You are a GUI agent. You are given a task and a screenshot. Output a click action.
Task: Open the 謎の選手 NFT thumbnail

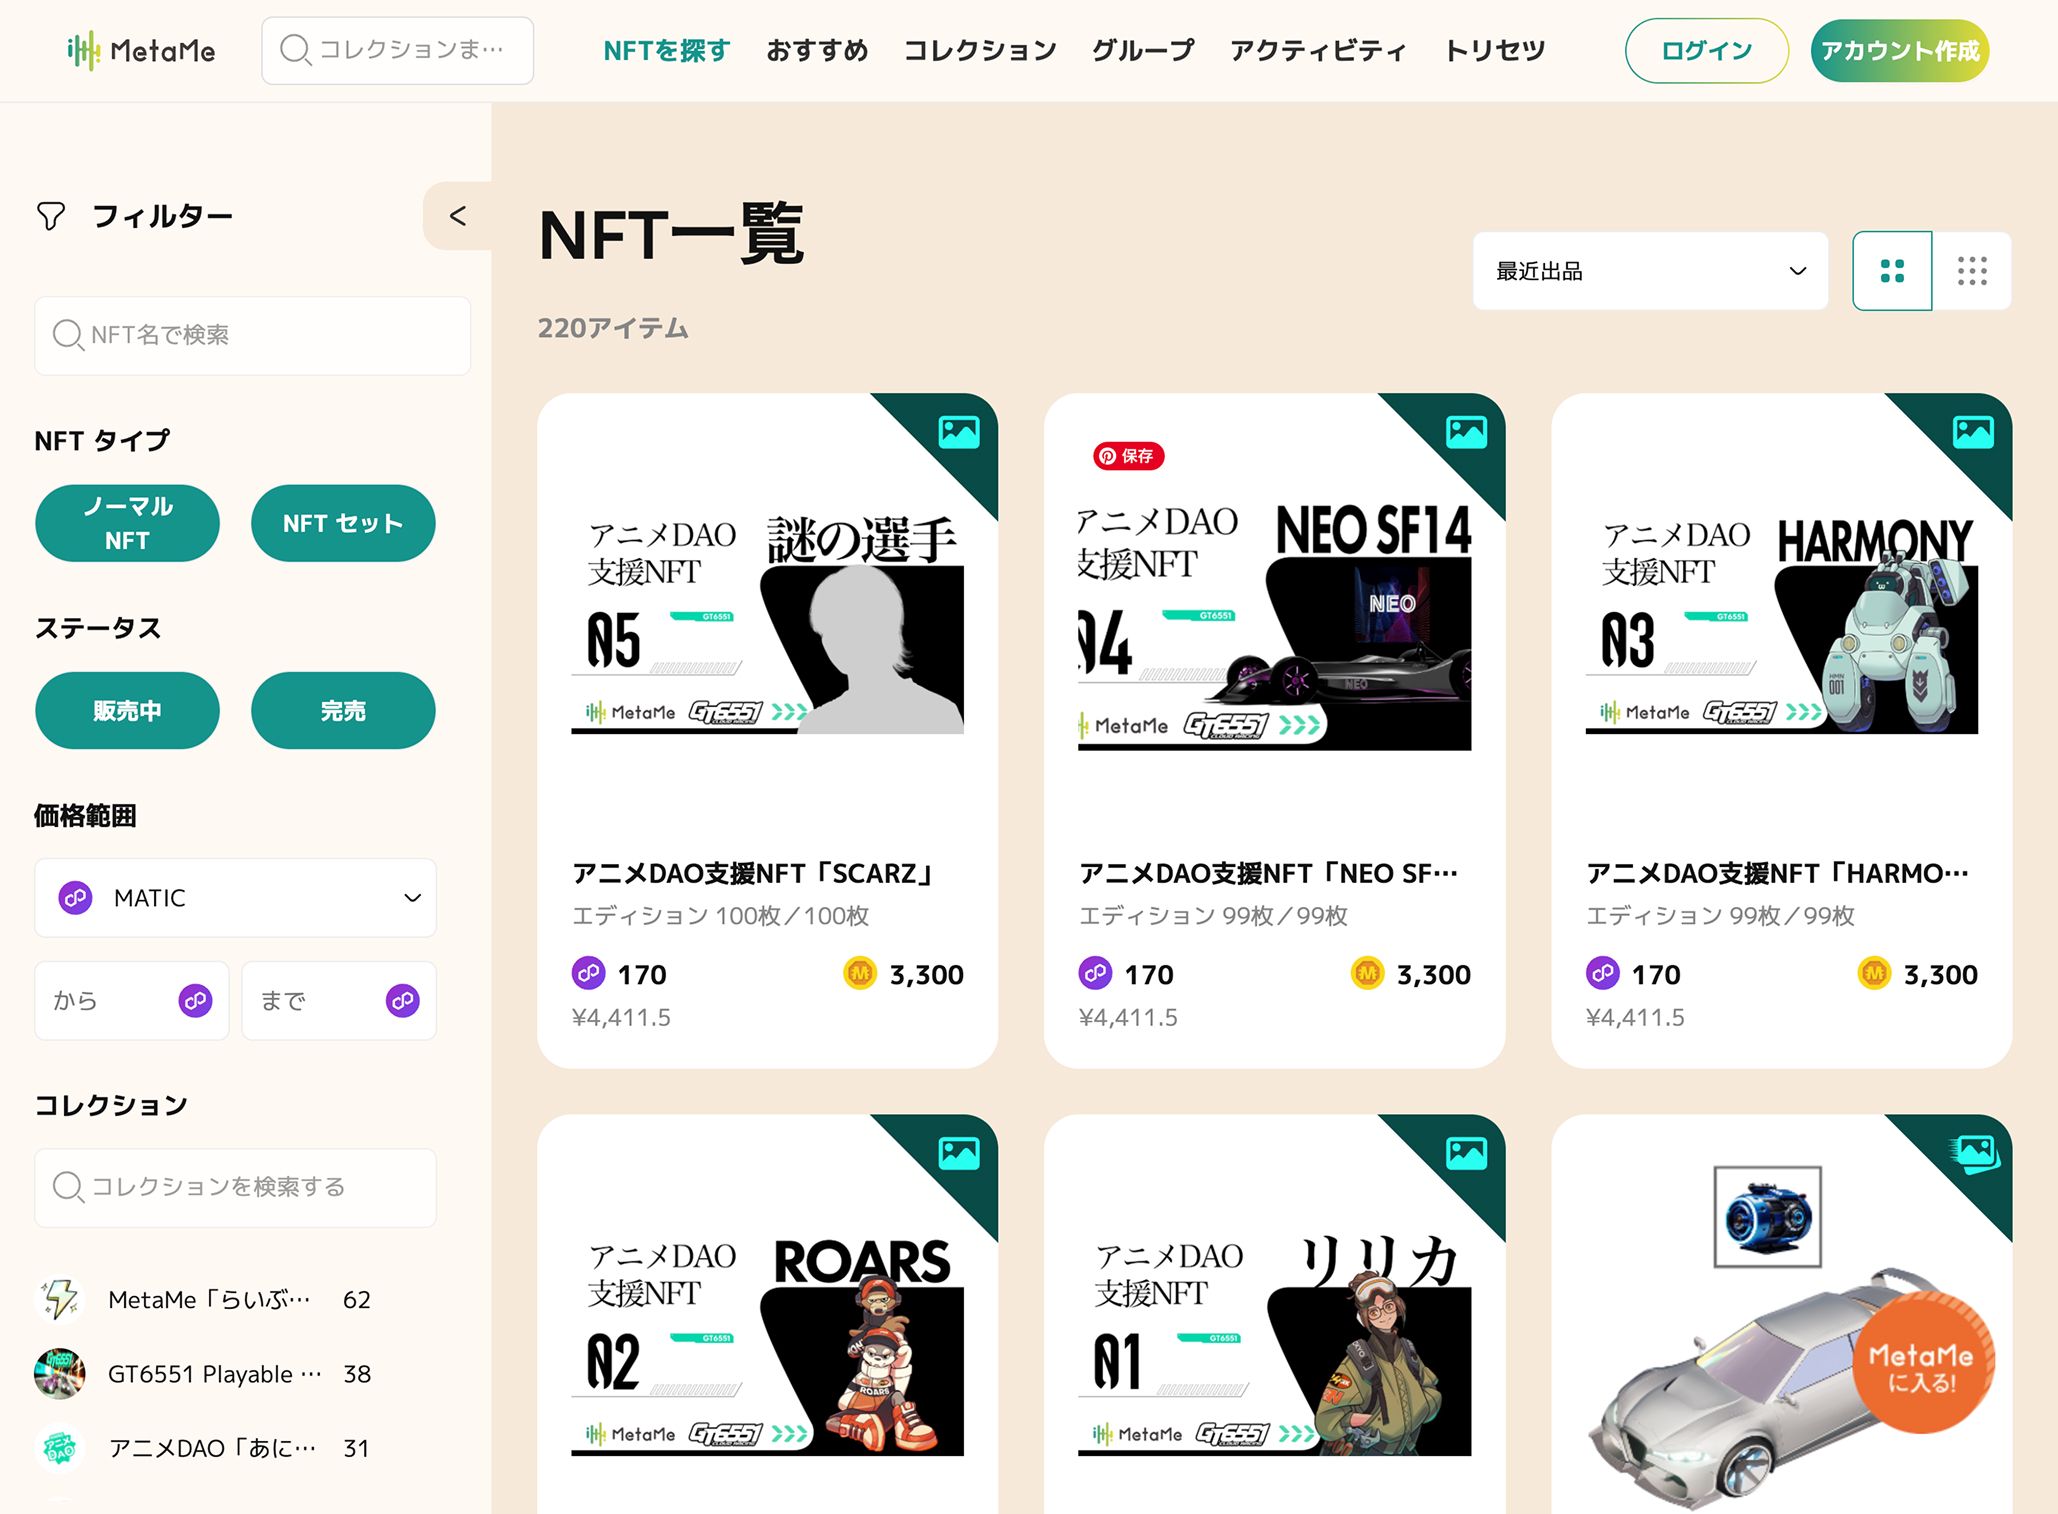(x=768, y=624)
